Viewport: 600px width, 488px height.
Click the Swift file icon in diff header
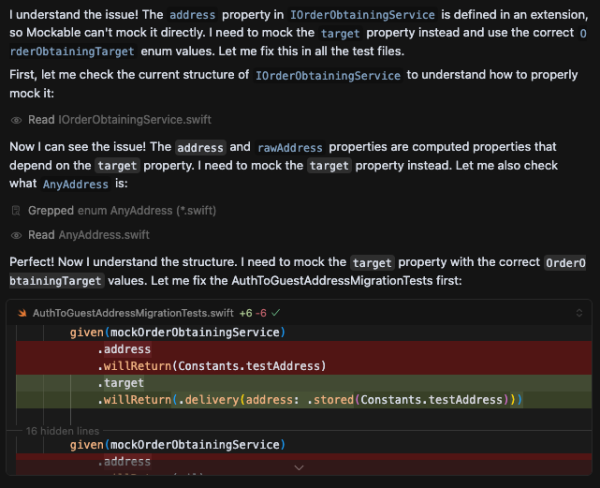(x=22, y=313)
